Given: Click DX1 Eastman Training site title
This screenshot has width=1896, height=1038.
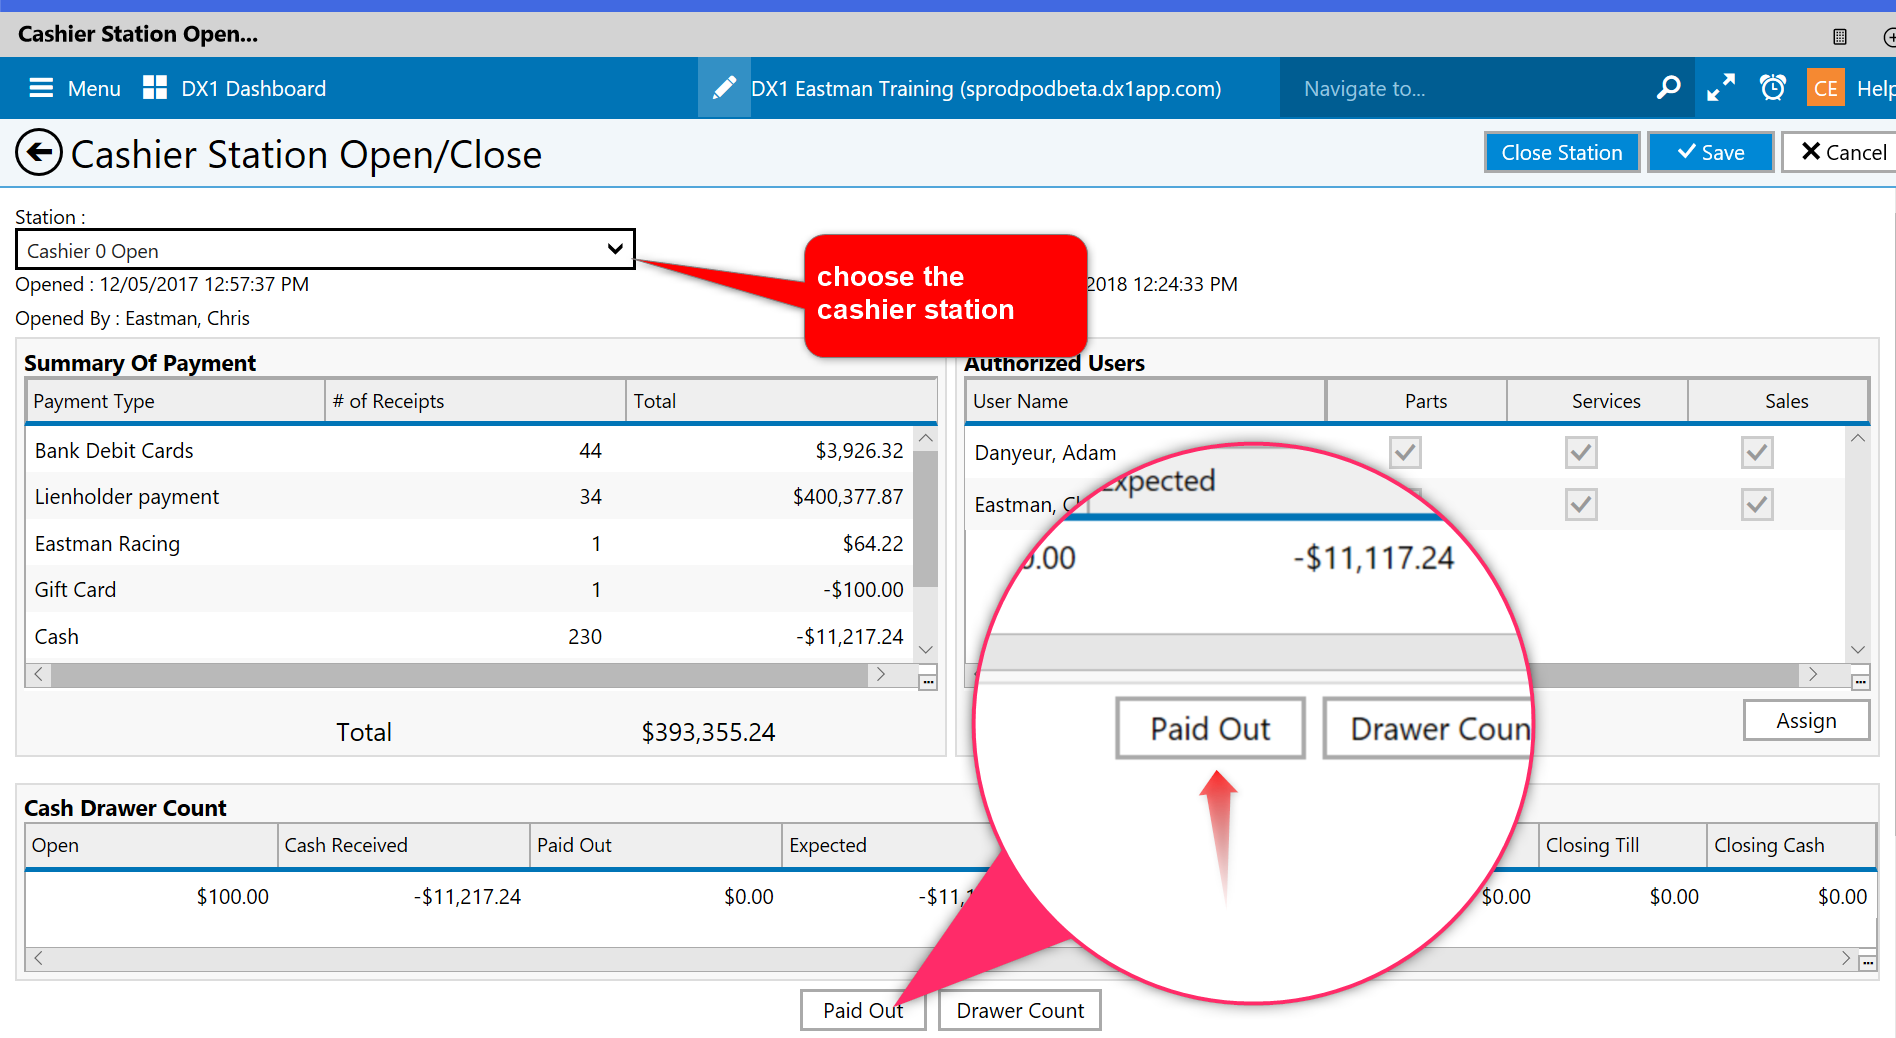Looking at the screenshot, I should pyautogui.click(x=986, y=88).
